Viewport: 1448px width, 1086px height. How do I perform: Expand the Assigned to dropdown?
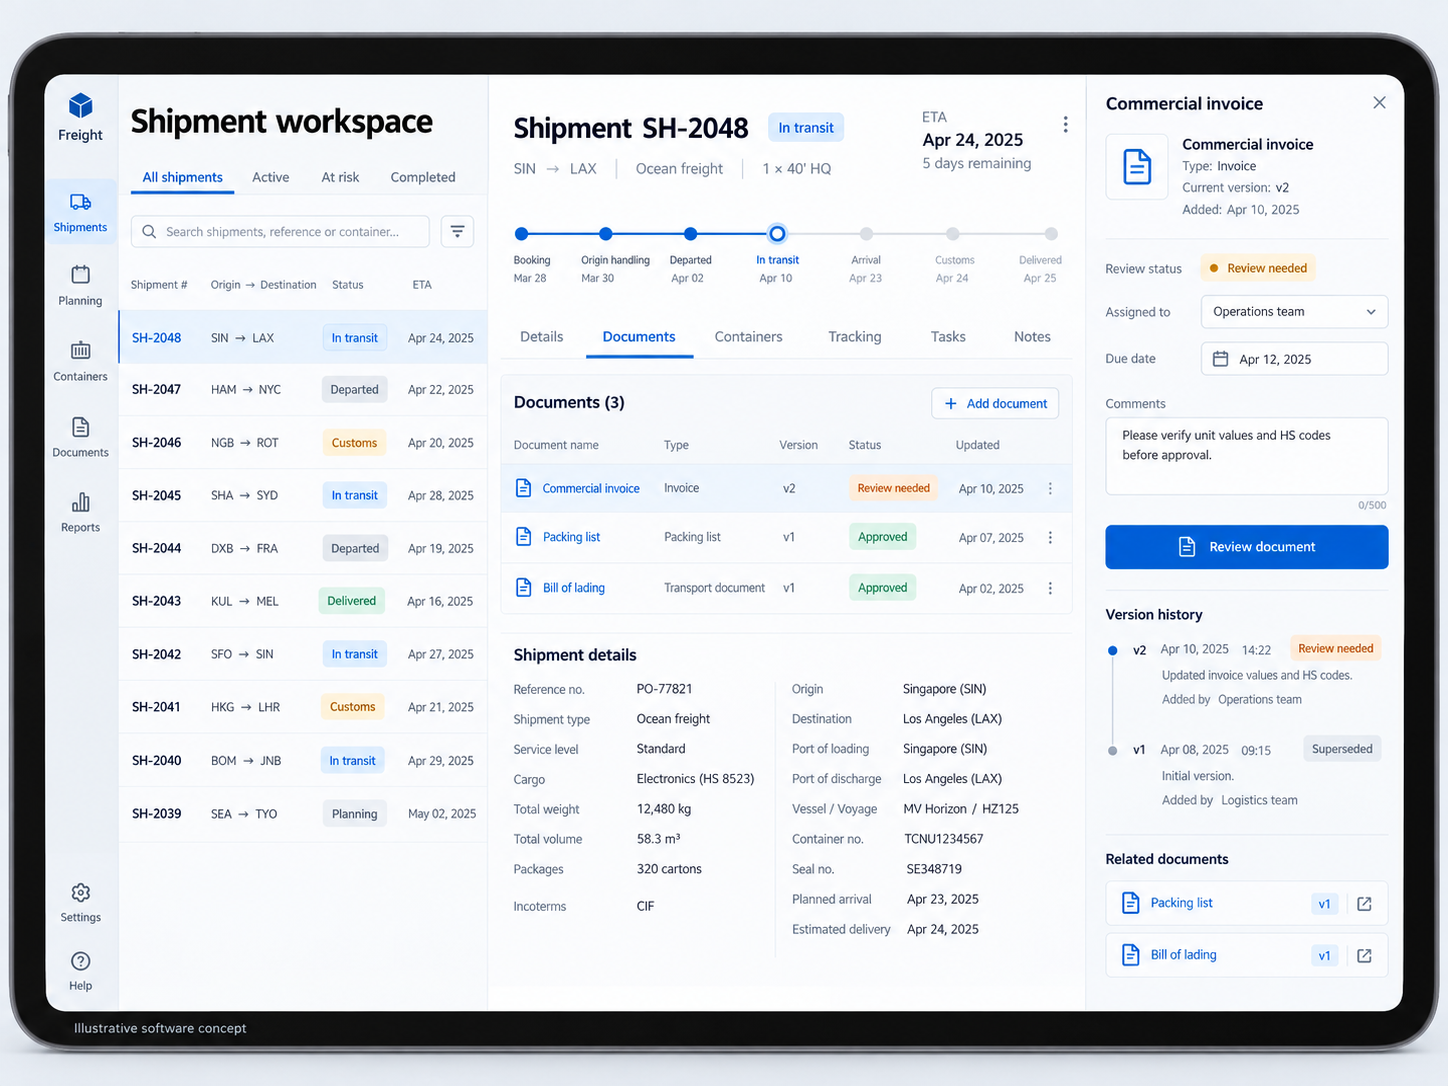click(1294, 312)
